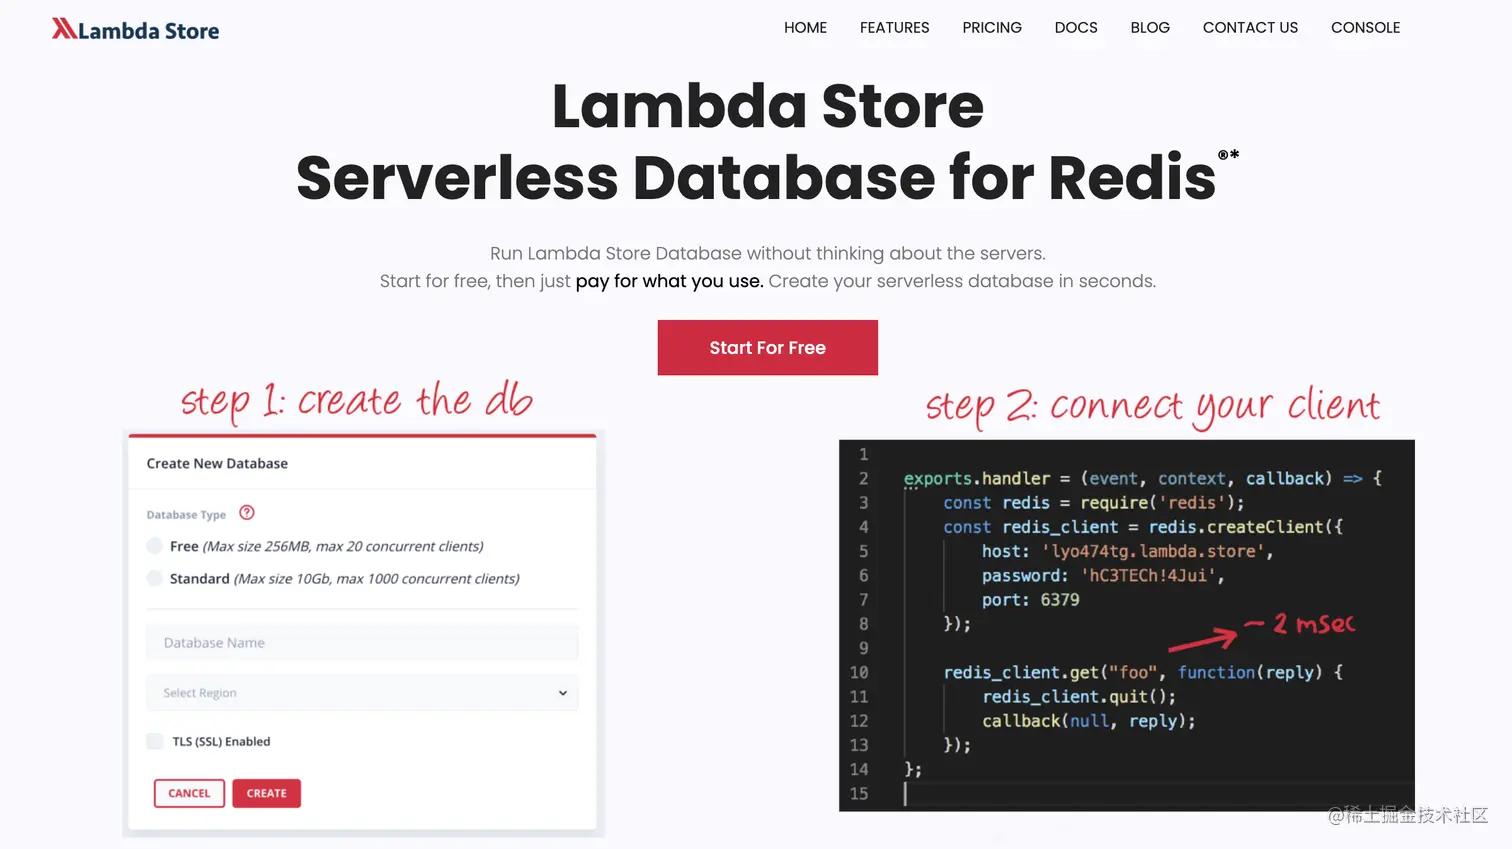Open the PRICING page
The width and height of the screenshot is (1512, 849).
pyautogui.click(x=992, y=28)
